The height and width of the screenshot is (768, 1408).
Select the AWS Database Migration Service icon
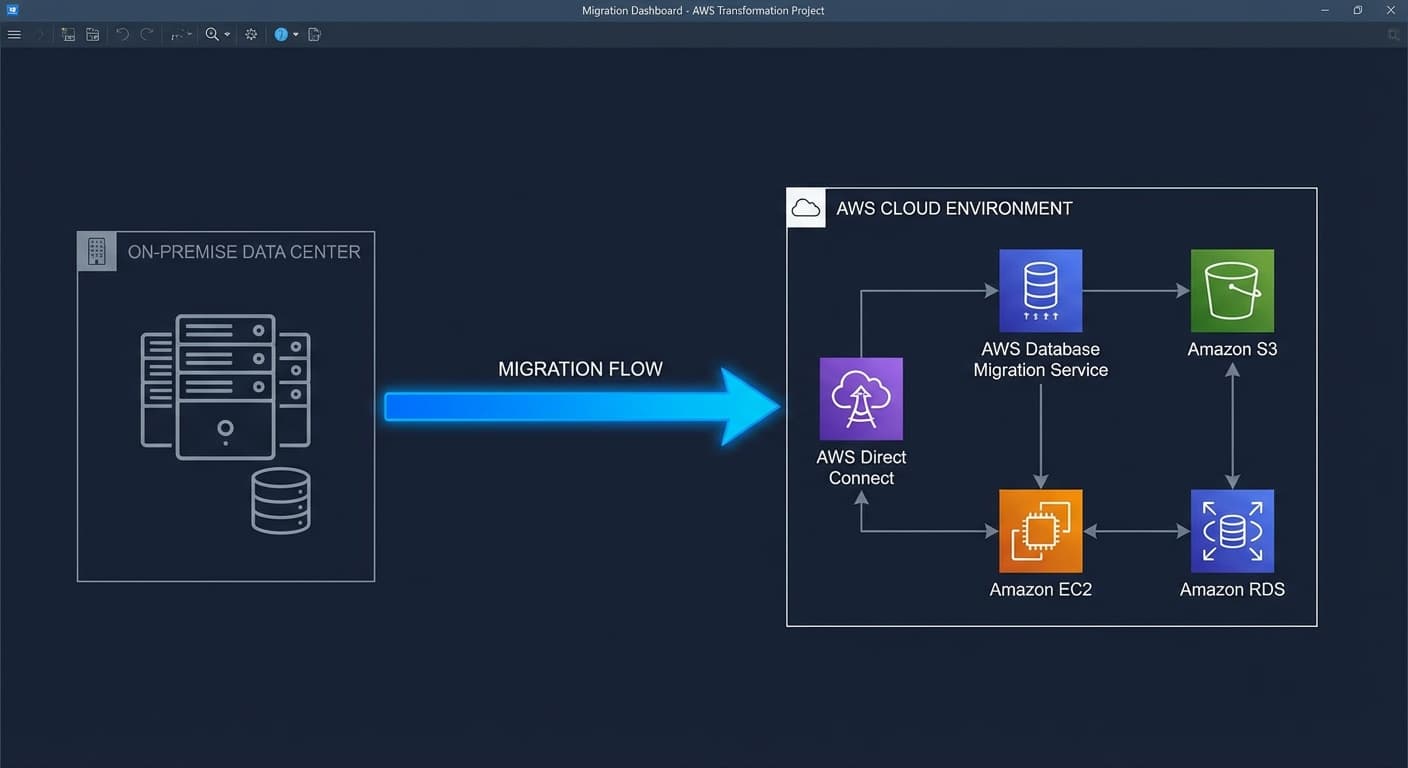point(1041,291)
